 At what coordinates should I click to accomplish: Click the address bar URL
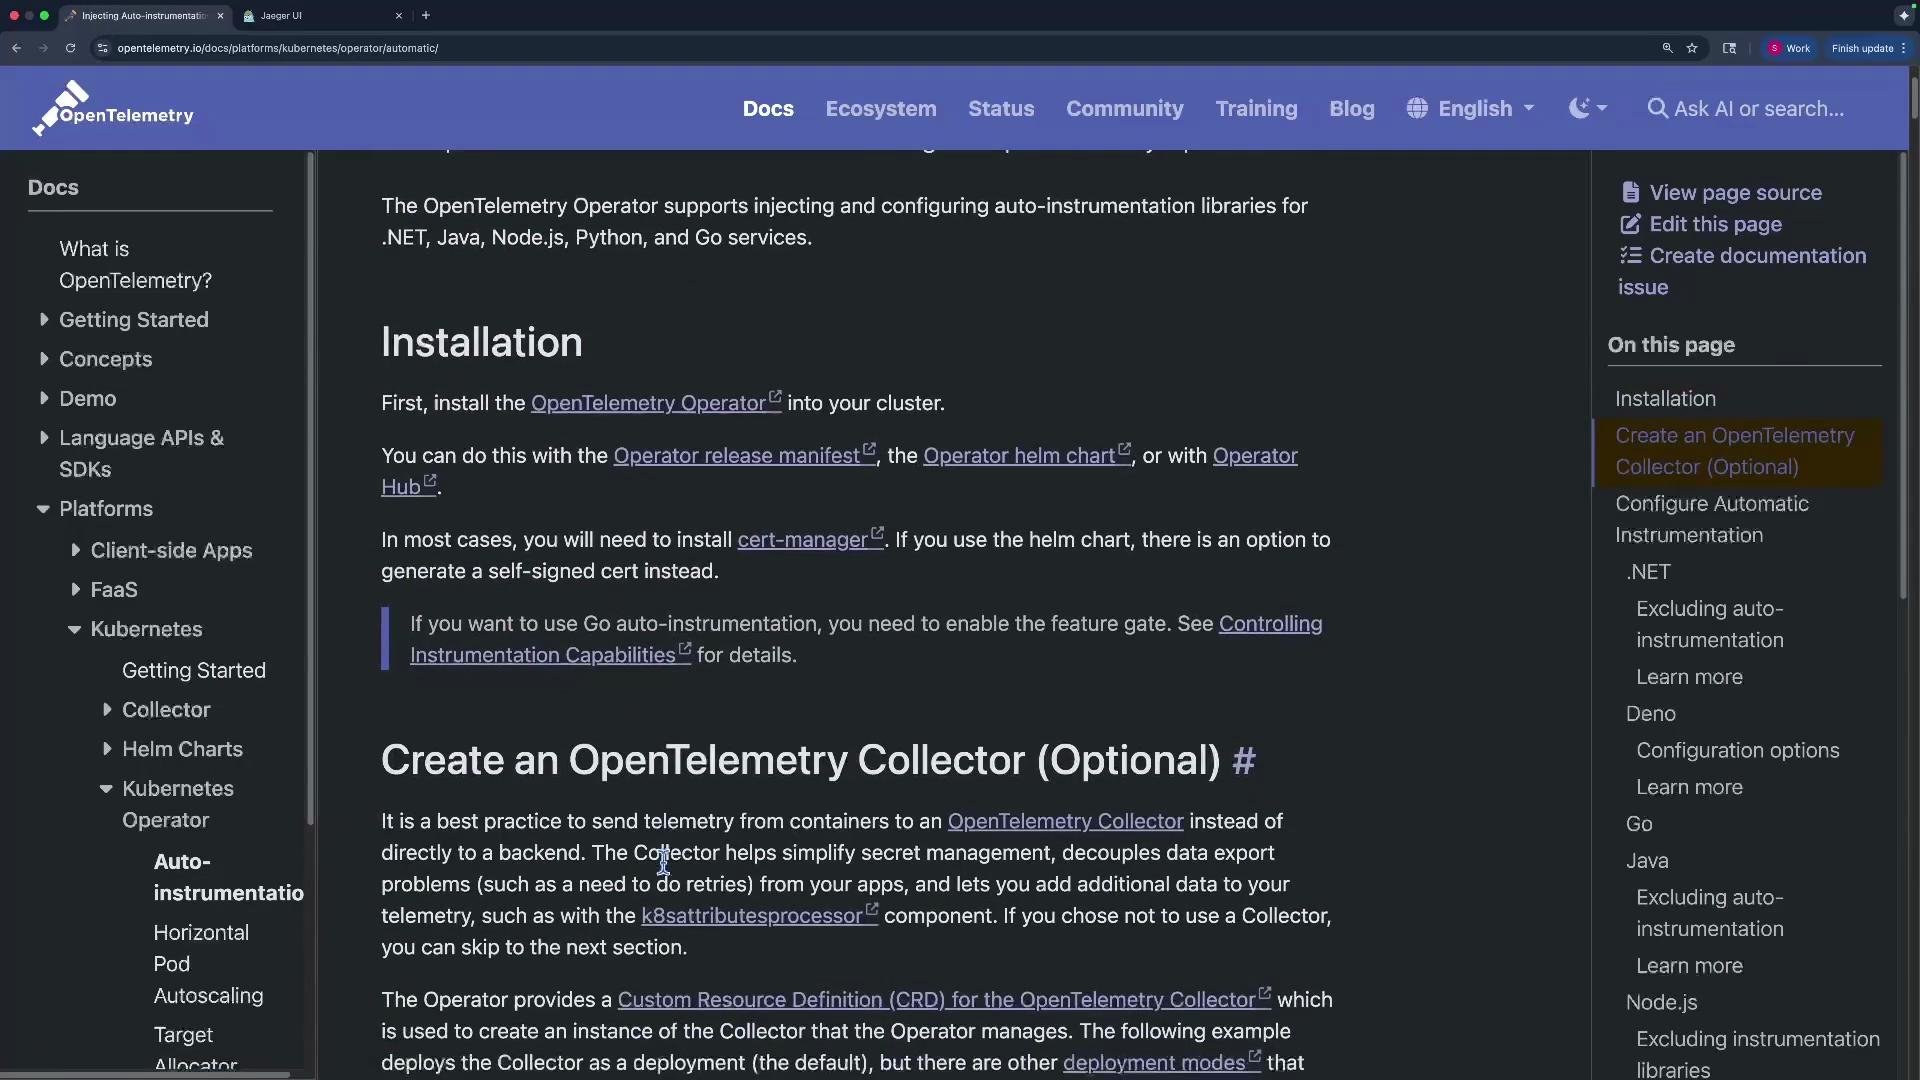[x=278, y=48]
